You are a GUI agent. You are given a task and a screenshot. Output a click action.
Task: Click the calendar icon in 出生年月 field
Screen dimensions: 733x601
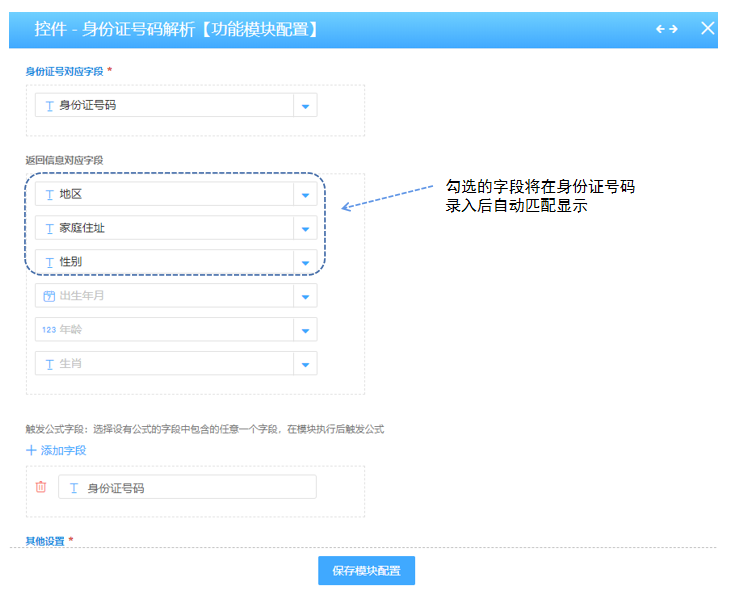point(48,296)
